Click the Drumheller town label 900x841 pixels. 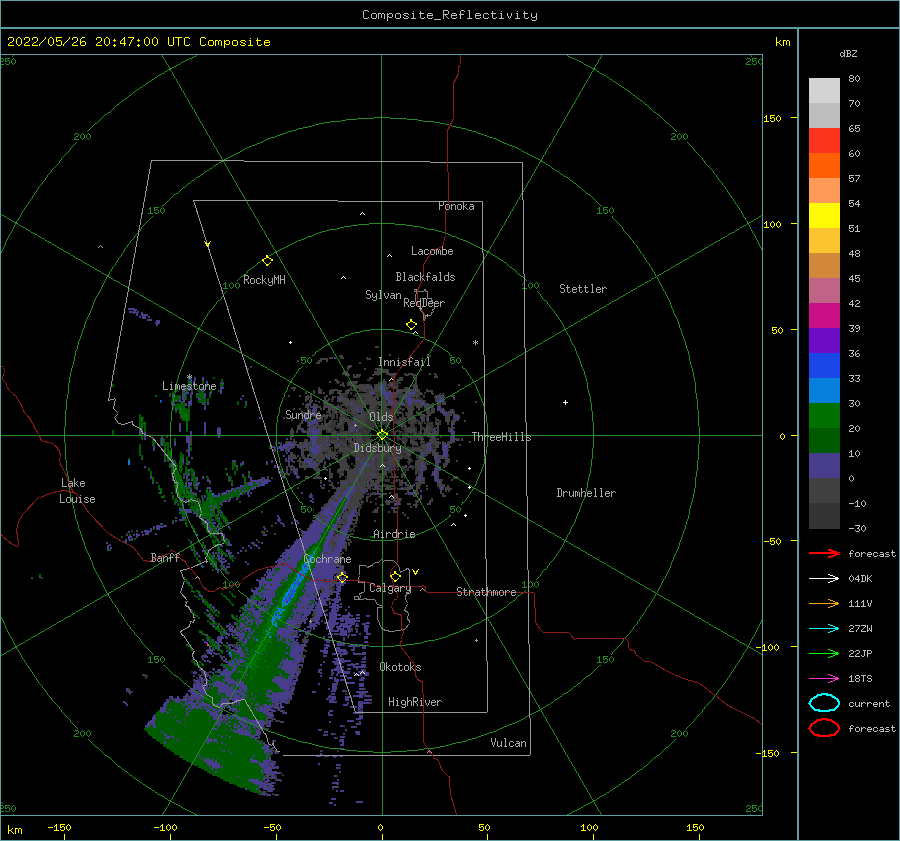tap(586, 493)
